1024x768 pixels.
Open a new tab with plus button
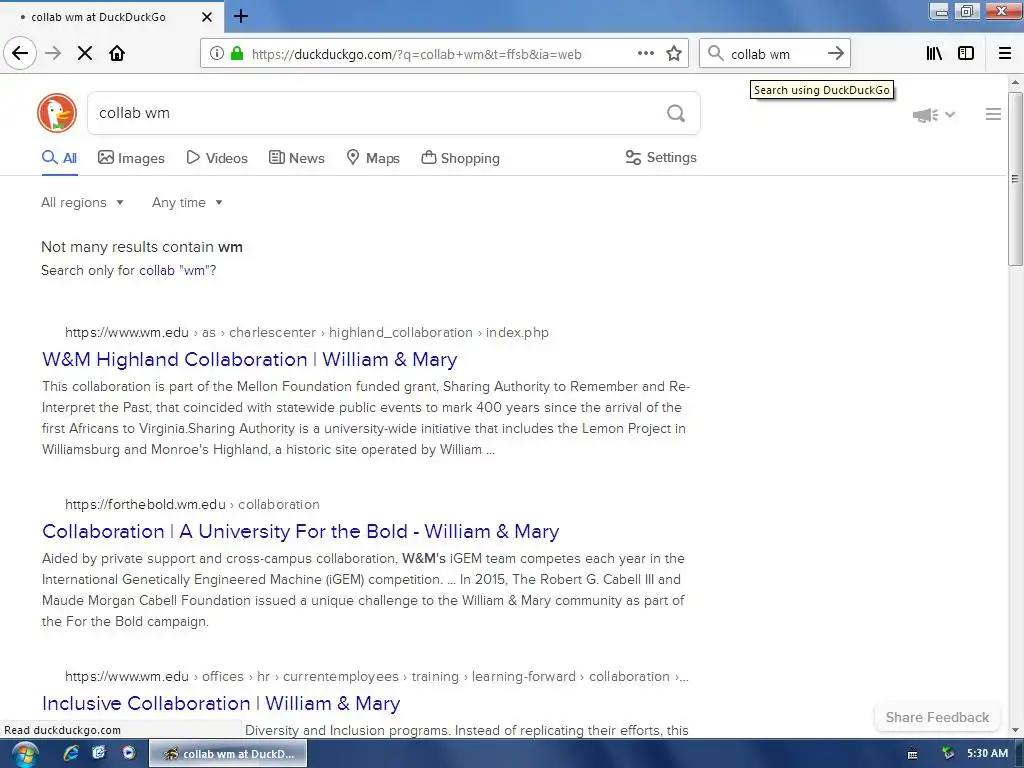tap(240, 16)
